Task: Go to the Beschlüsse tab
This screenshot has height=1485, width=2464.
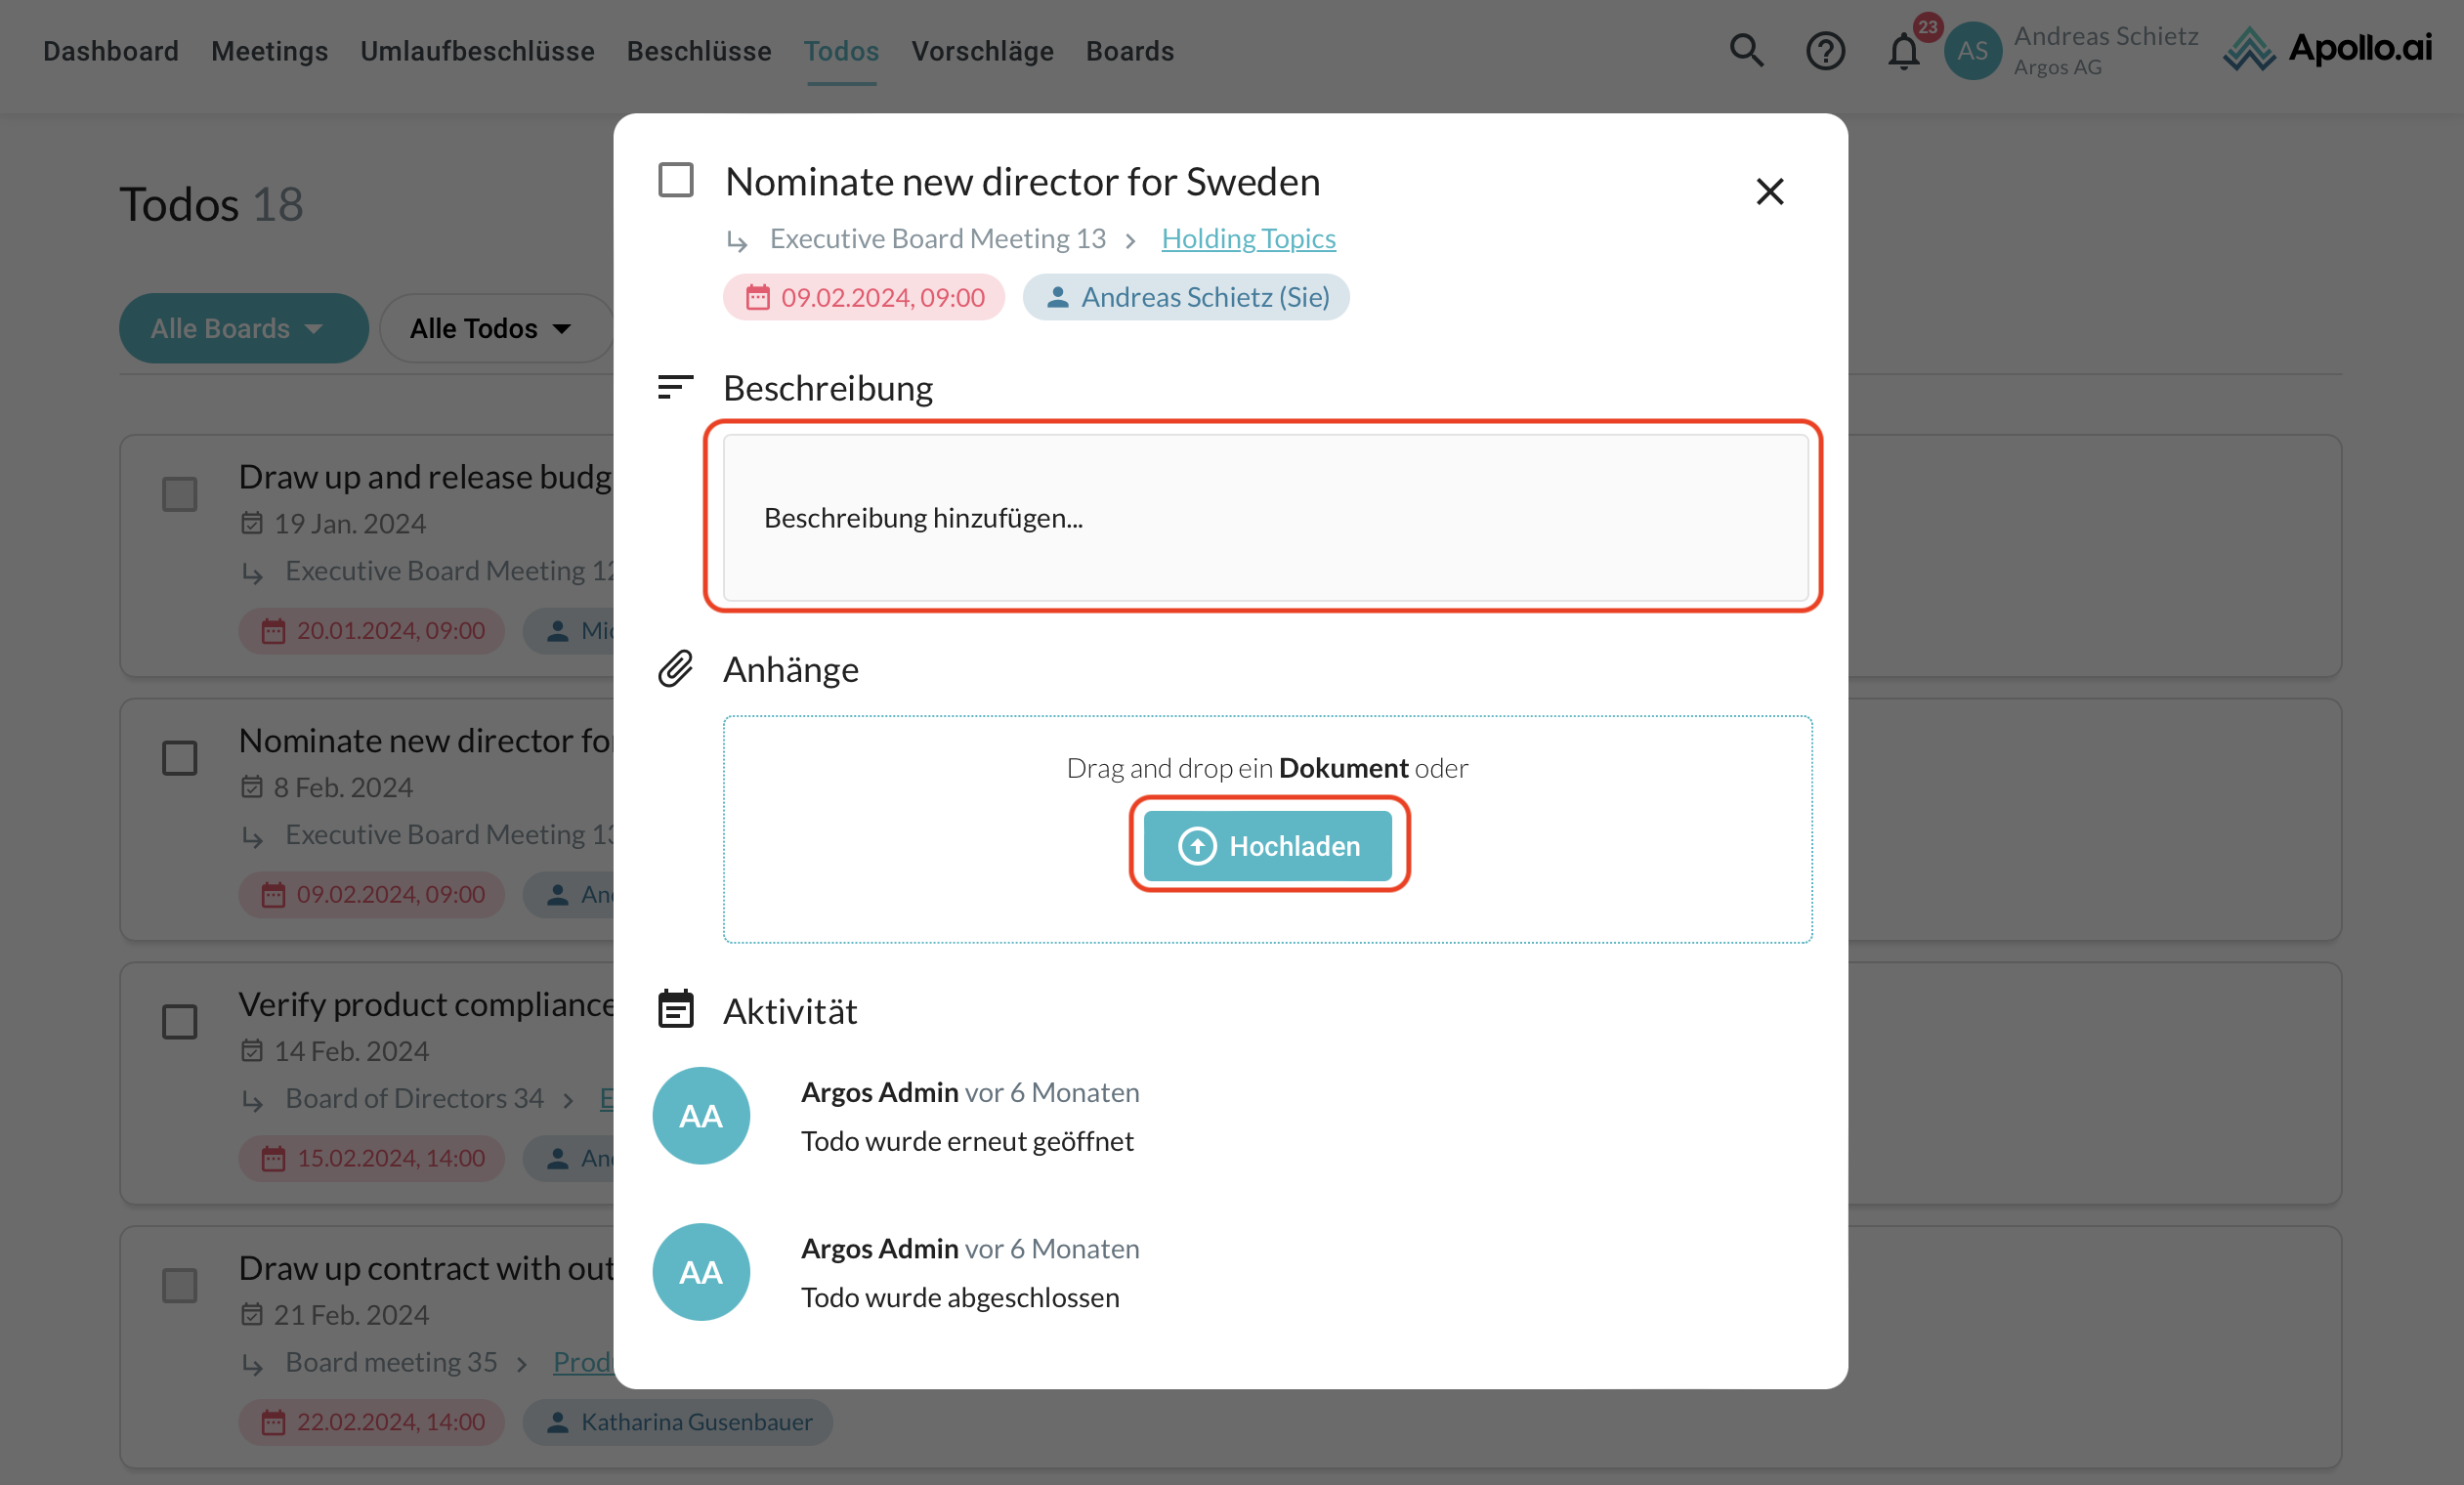Action: (x=698, y=51)
